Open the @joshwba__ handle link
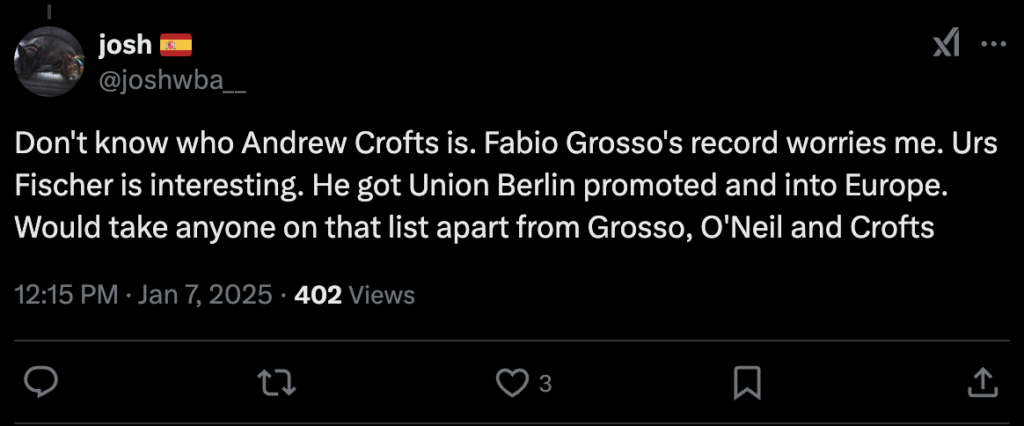The height and width of the screenshot is (426, 1024). tap(172, 82)
